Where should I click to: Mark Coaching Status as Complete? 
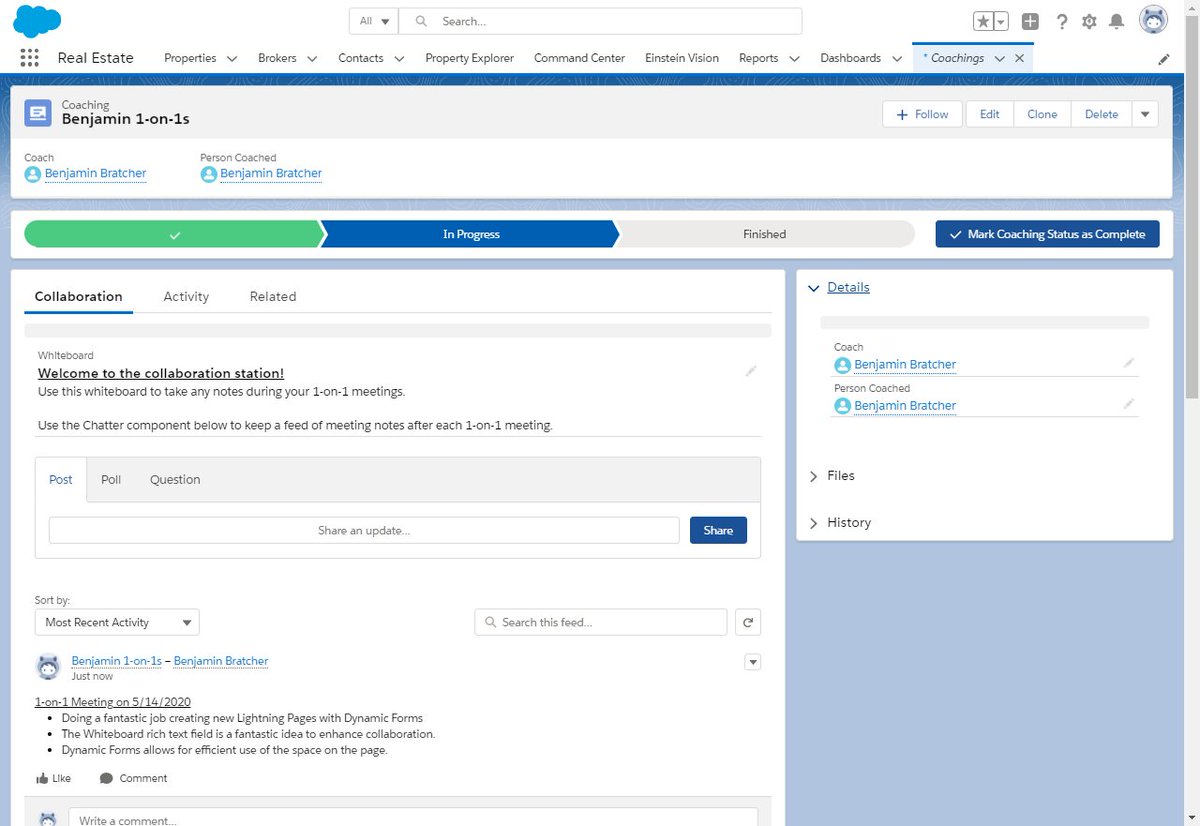tap(1047, 234)
